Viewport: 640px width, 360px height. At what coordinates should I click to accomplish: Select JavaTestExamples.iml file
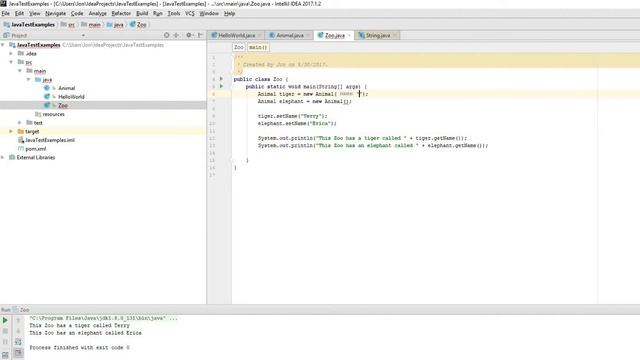tap(50, 140)
